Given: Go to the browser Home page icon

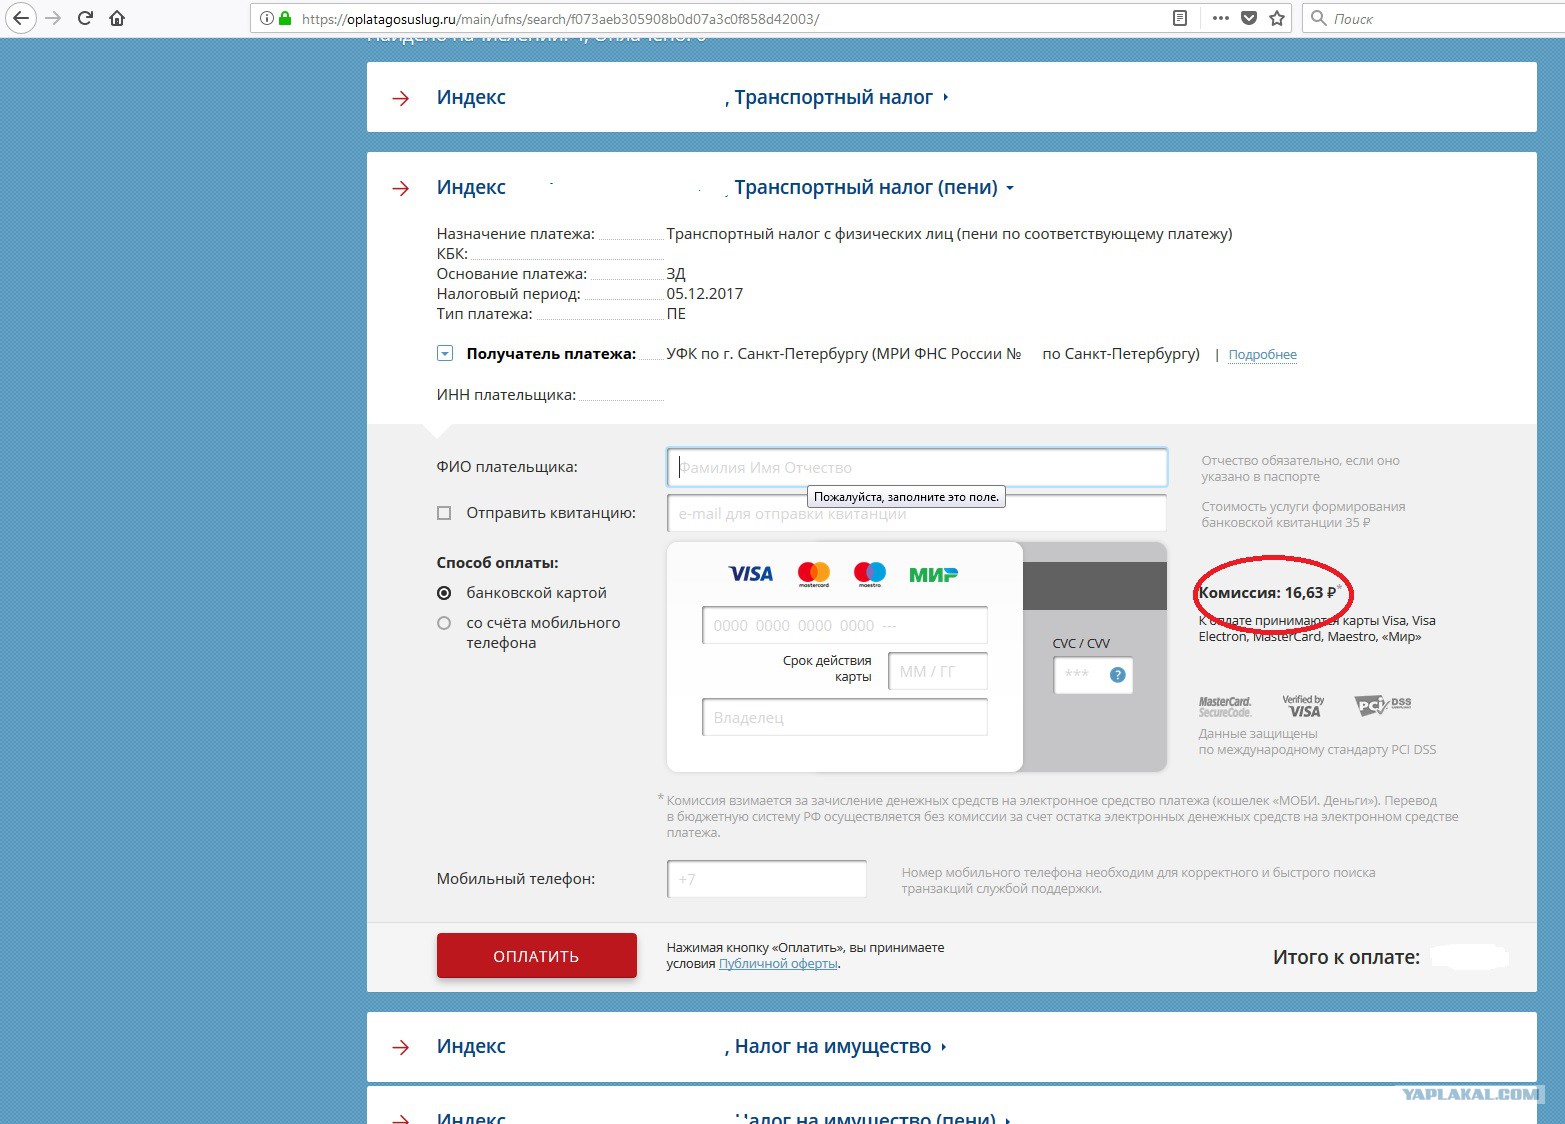Looking at the screenshot, I should (117, 18).
